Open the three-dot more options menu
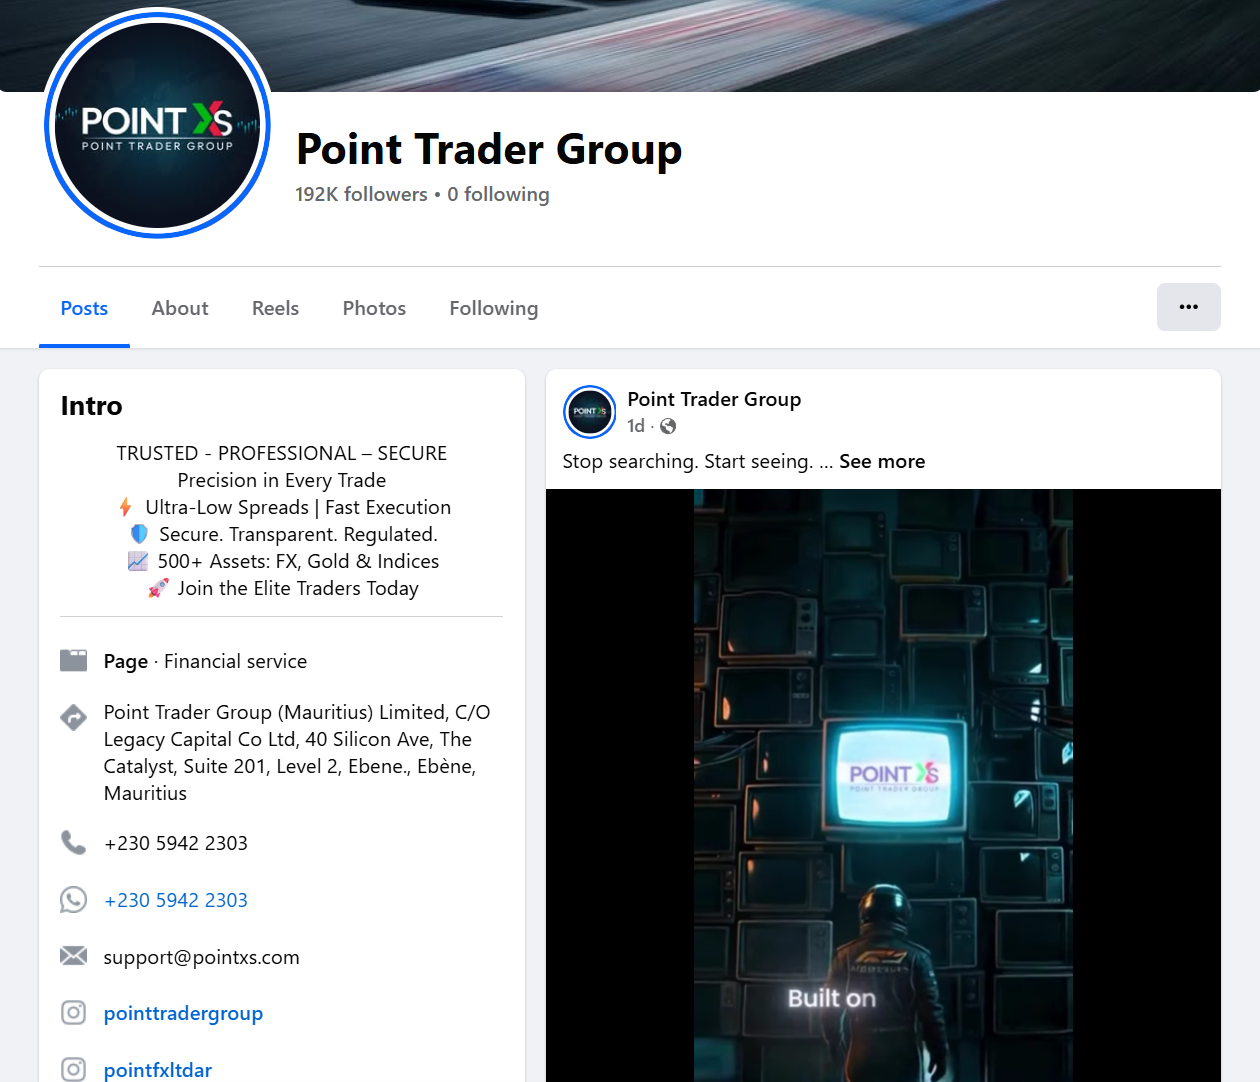Screen dimensions: 1260x1082 (x=1188, y=307)
